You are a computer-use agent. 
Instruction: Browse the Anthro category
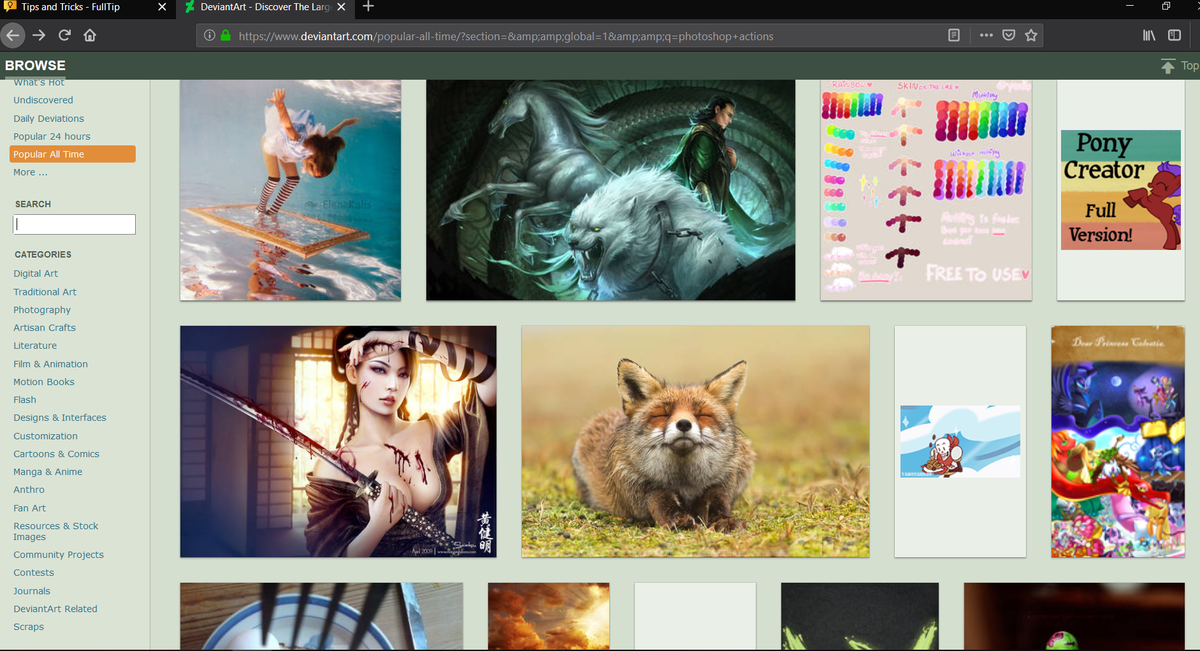tap(29, 490)
